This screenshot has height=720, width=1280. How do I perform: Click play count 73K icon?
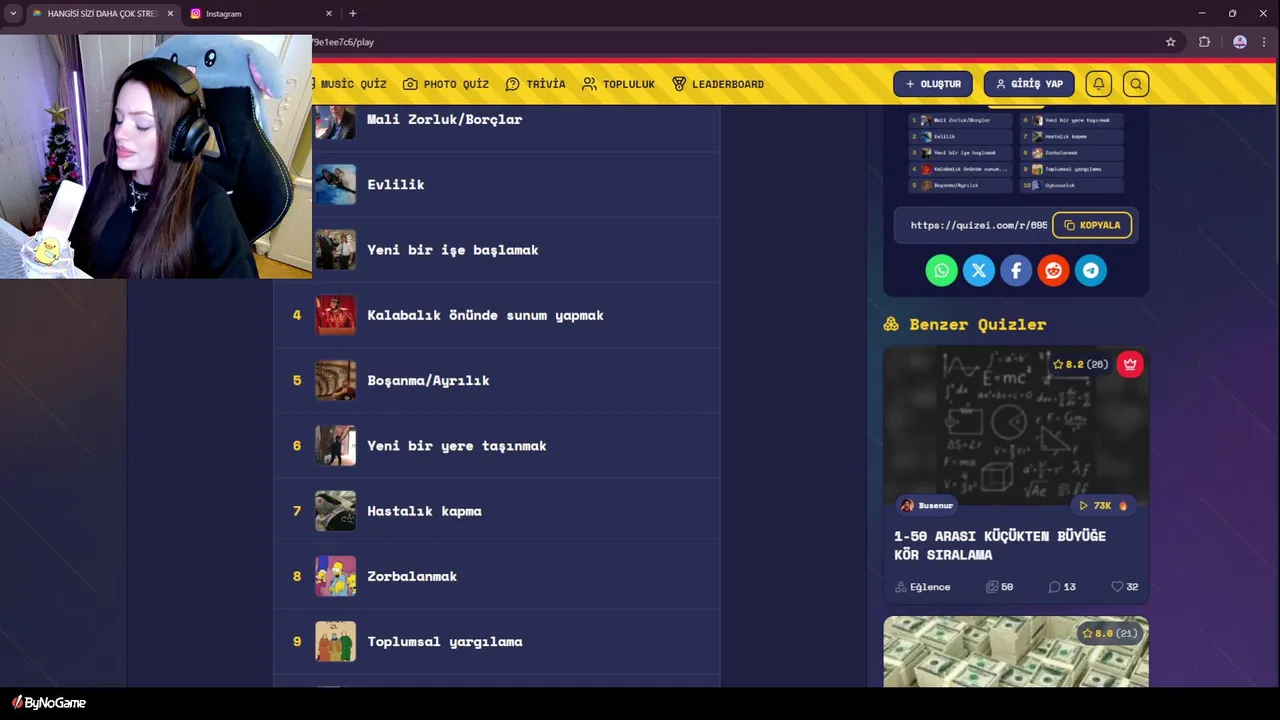[1083, 506]
